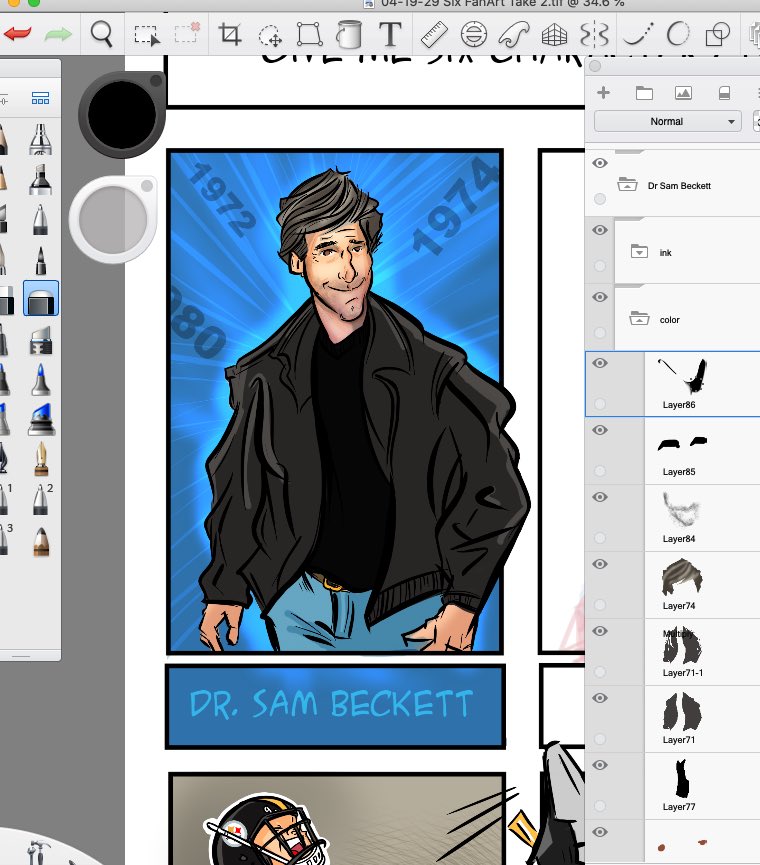
Task: Hide the Layer71-1 multiply layer
Action: (600, 631)
